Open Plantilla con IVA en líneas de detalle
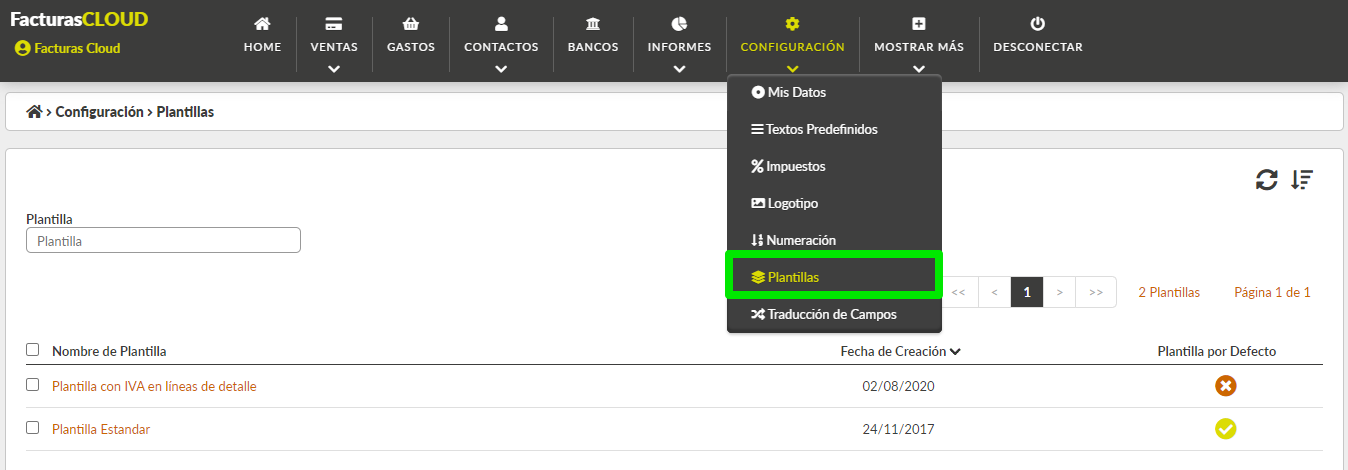This screenshot has width=1348, height=470. (154, 386)
